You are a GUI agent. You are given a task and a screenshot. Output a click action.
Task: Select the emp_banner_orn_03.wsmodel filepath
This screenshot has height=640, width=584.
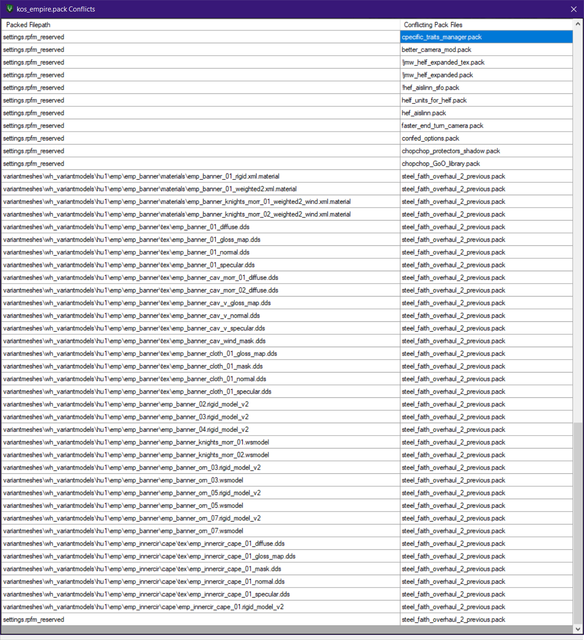pos(200,480)
